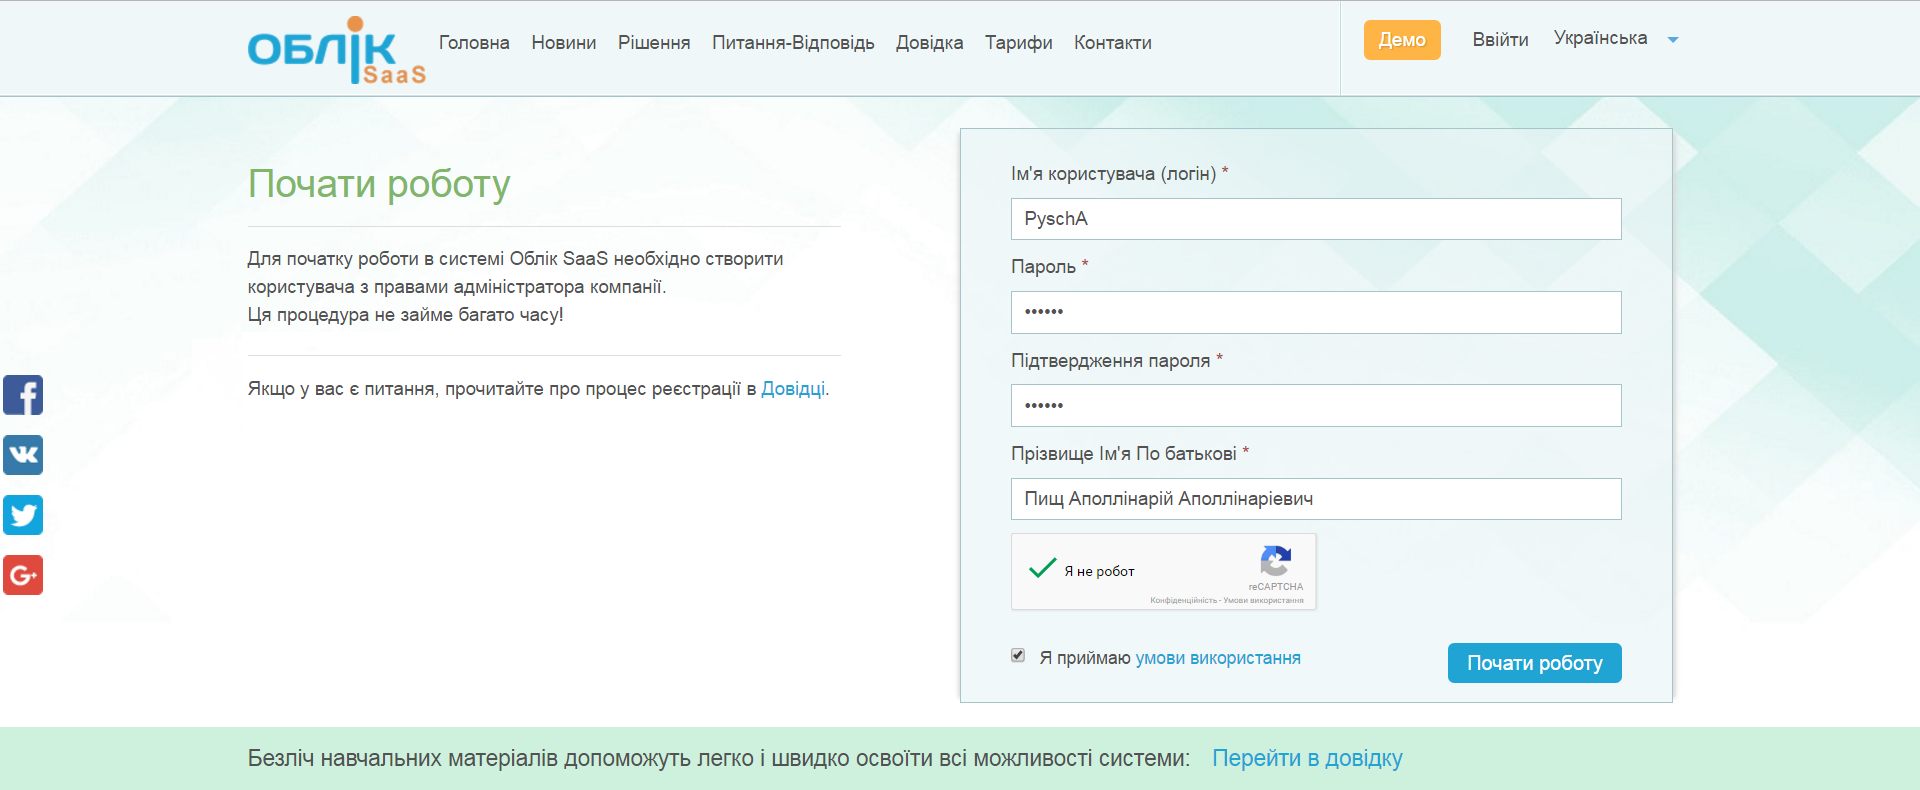Click the reCAPTCHA logo icon
This screenshot has height=790, width=1920.
click(x=1276, y=561)
